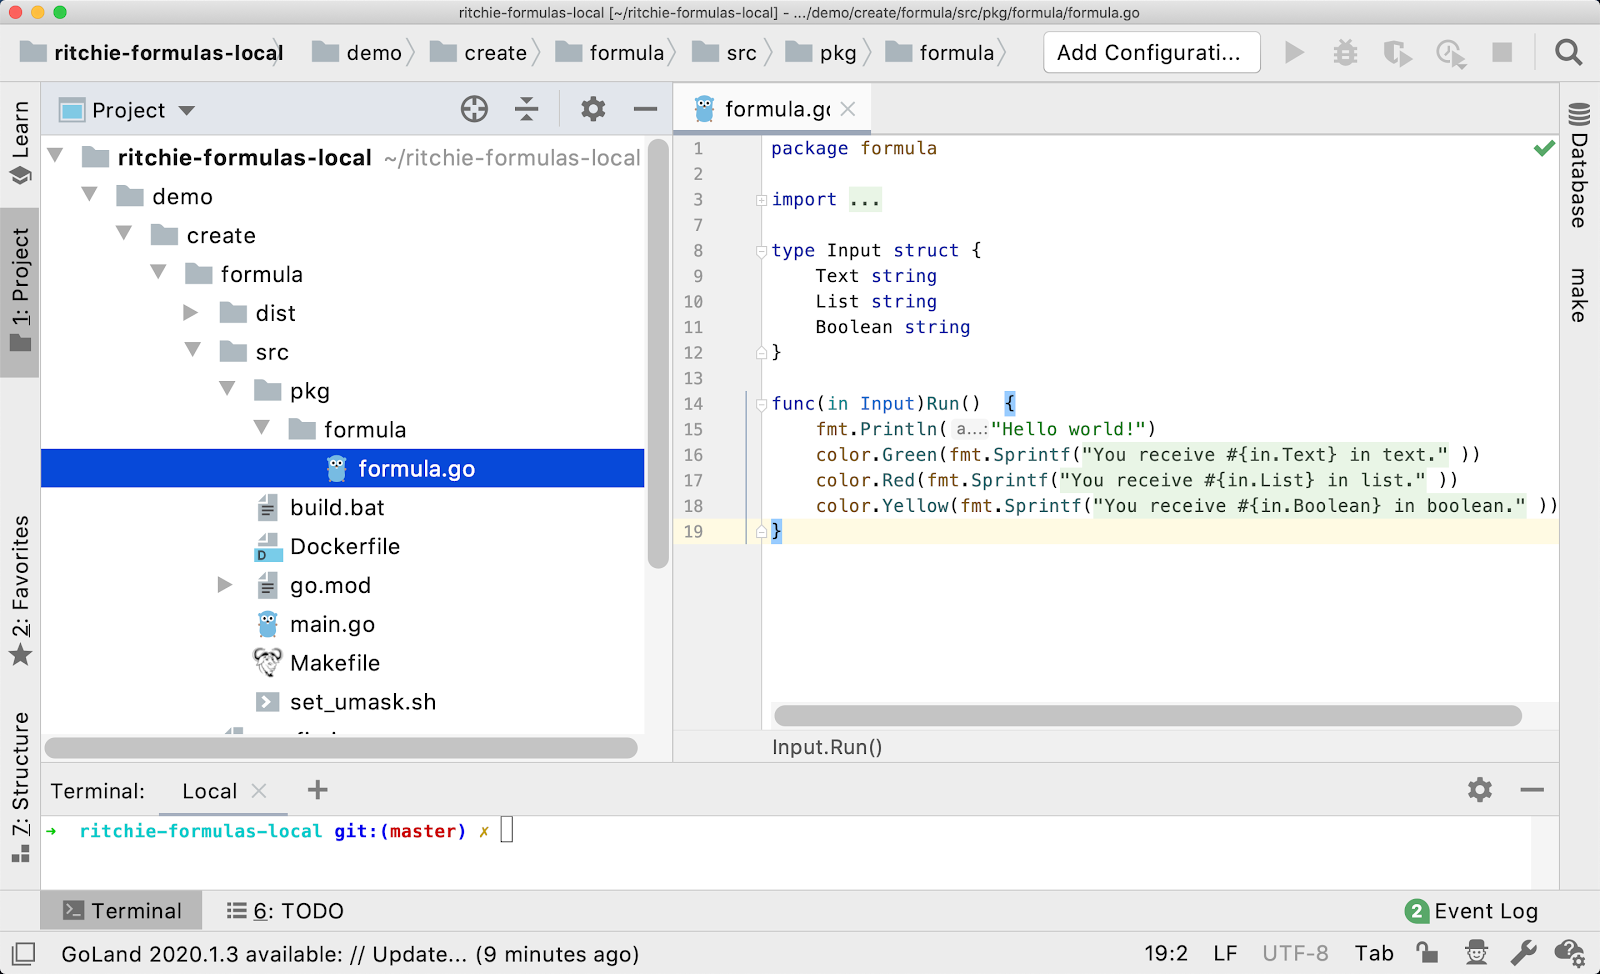
Task: Click the Run button in toolbar
Action: 1294,52
